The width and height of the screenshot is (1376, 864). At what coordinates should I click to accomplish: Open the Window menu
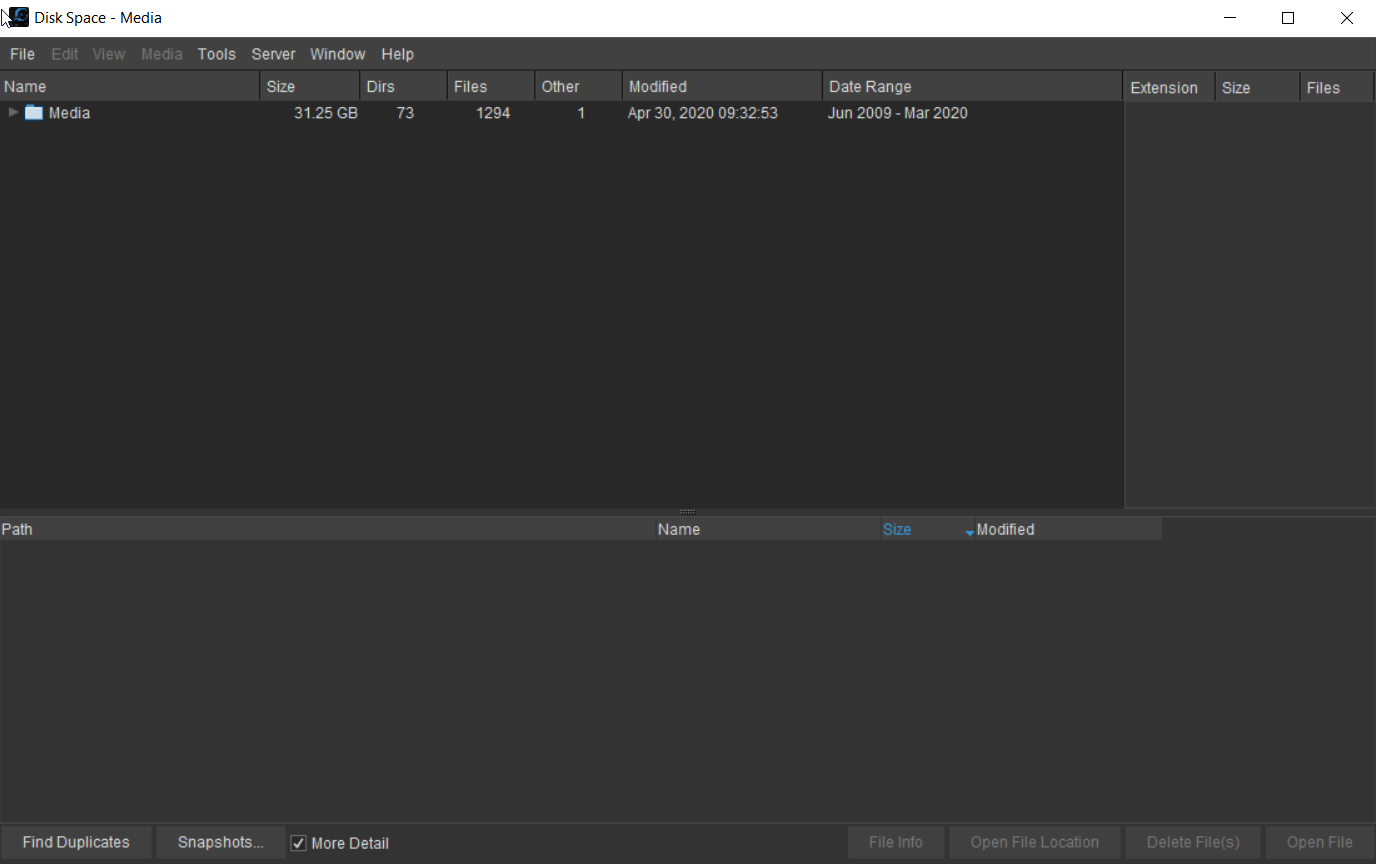(337, 54)
